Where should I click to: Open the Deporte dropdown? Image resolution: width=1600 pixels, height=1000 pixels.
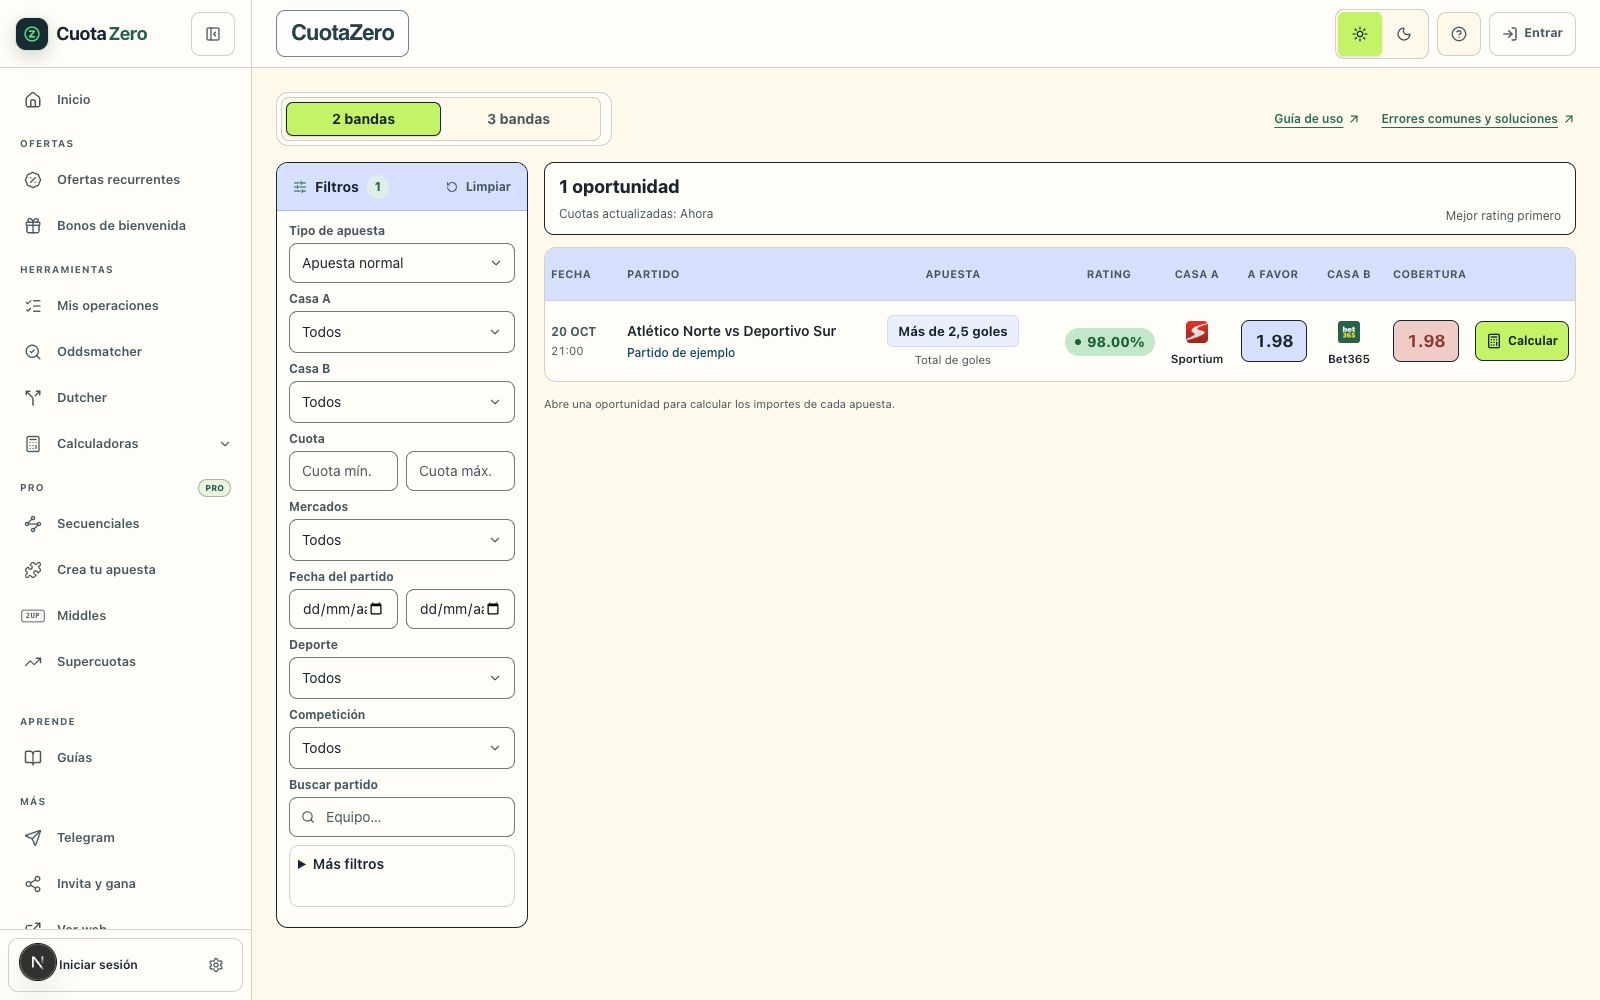(x=402, y=678)
